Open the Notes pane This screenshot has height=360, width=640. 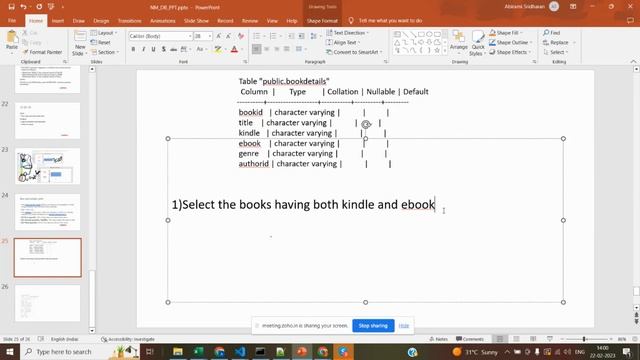pyautogui.click(x=438, y=339)
